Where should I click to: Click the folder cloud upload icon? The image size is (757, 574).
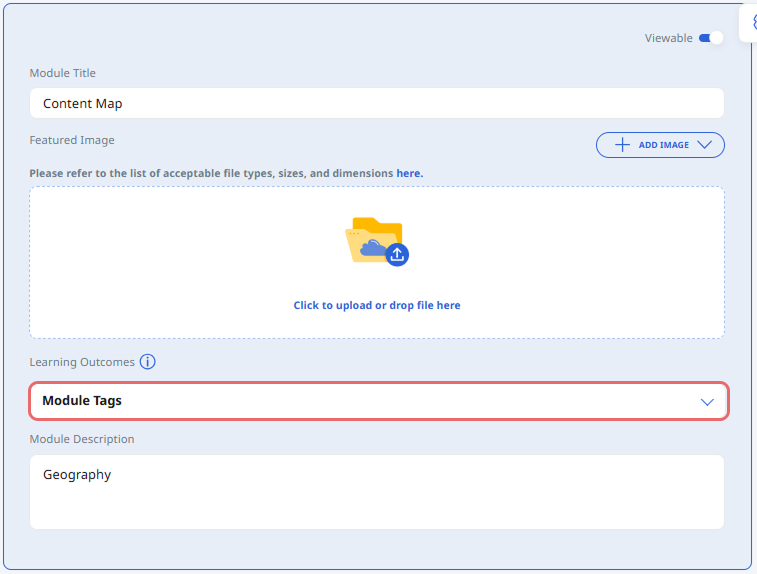pyautogui.click(x=373, y=240)
